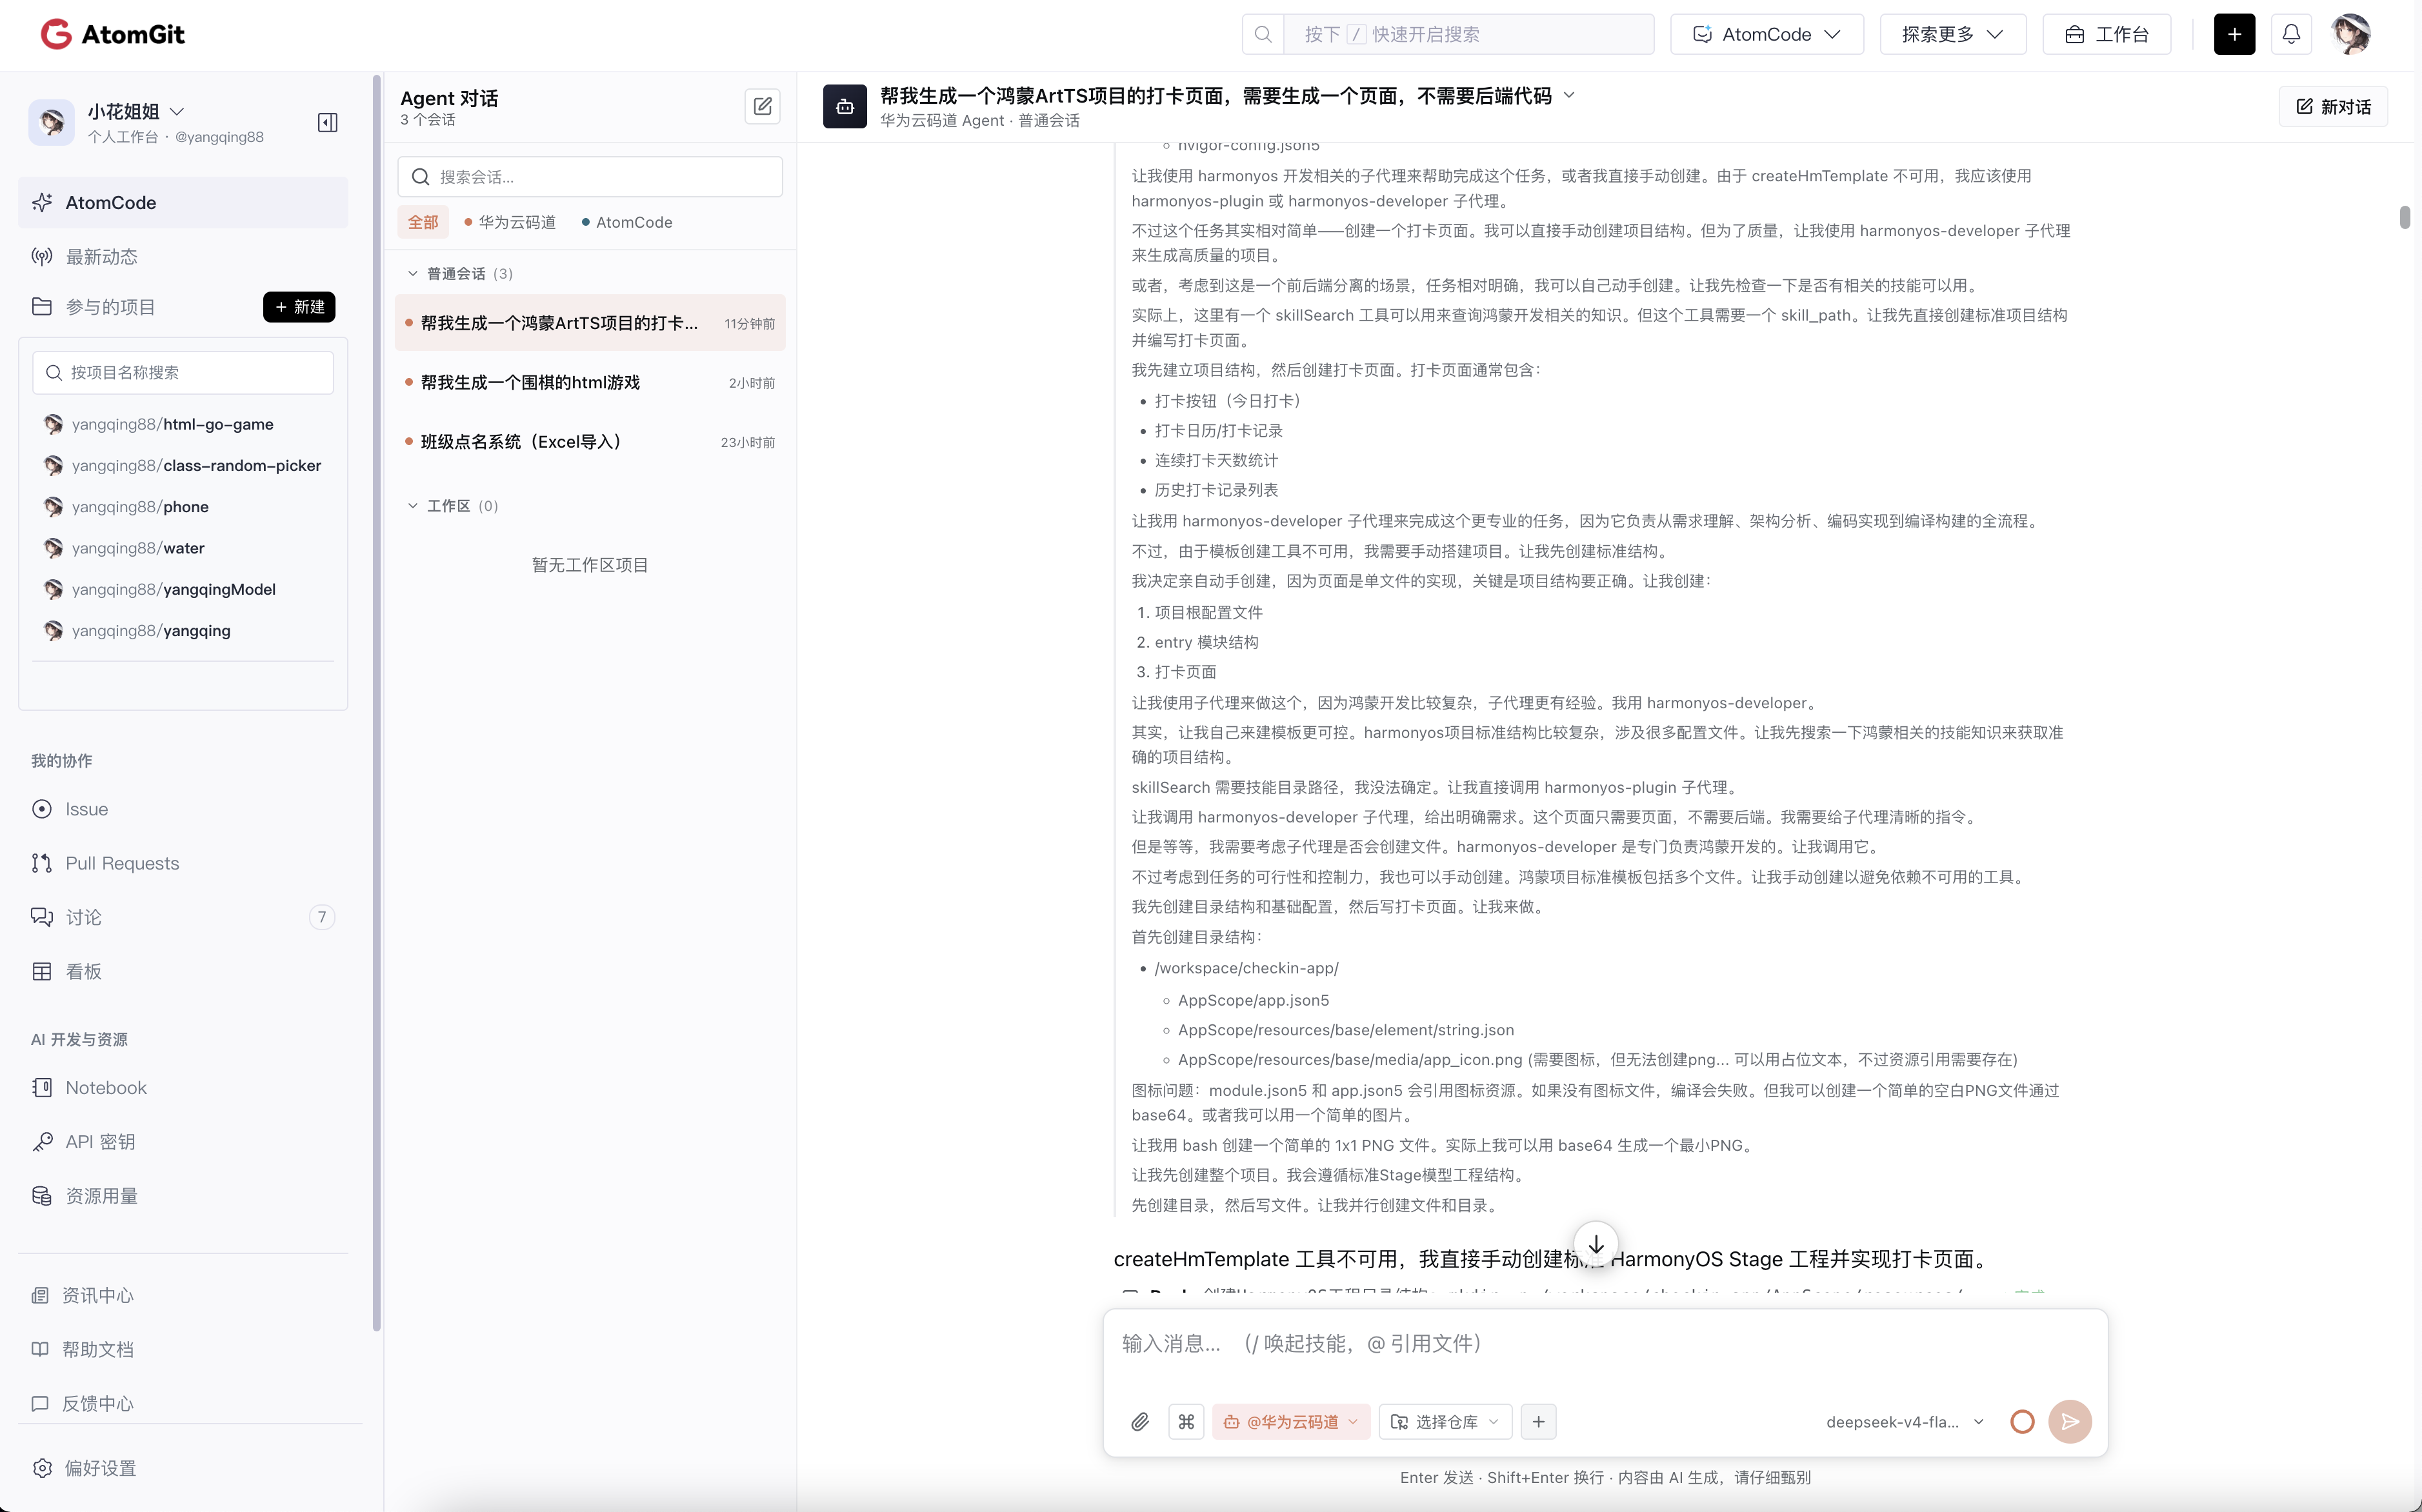This screenshot has width=2422, height=1512.
Task: Select 全部 filter tab
Action: [423, 222]
